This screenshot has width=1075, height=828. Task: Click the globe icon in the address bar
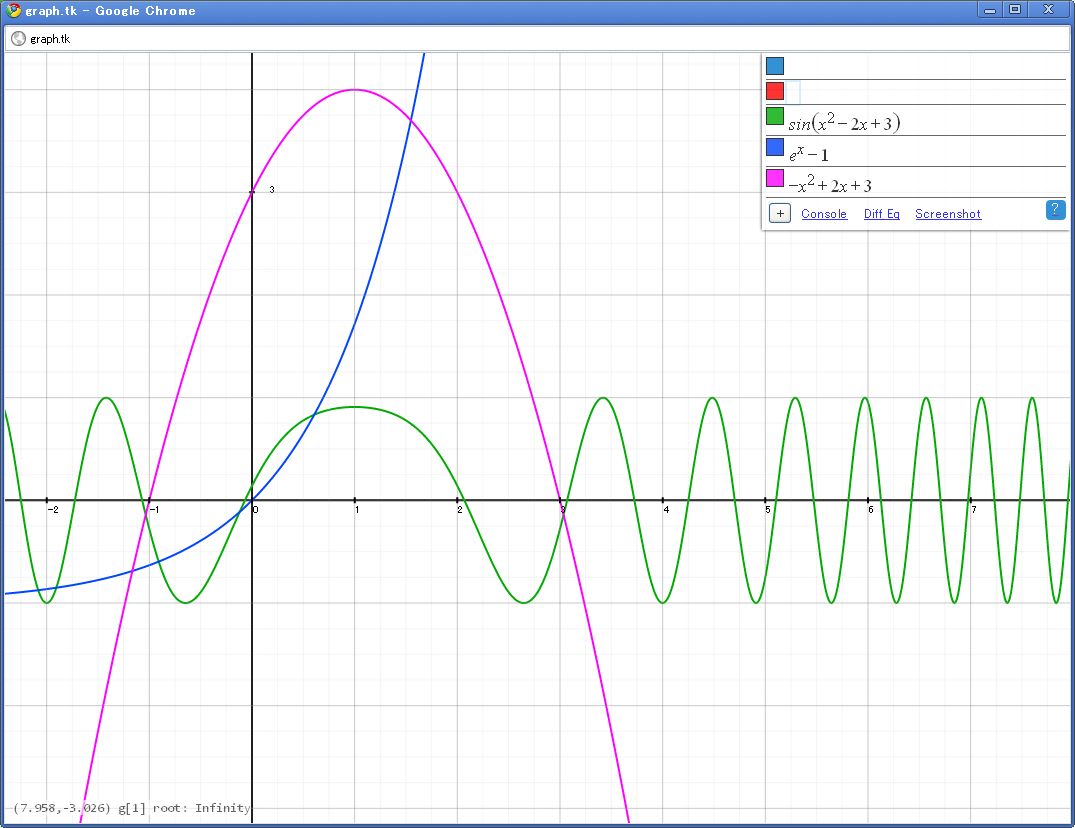(x=18, y=39)
